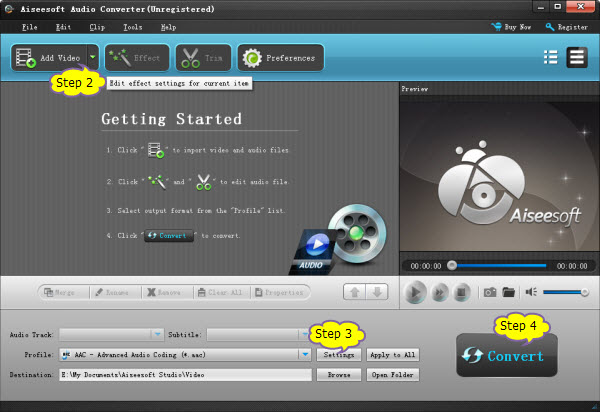Mute audio with the speaker icon
This screenshot has width=600, height=412.
[531, 292]
